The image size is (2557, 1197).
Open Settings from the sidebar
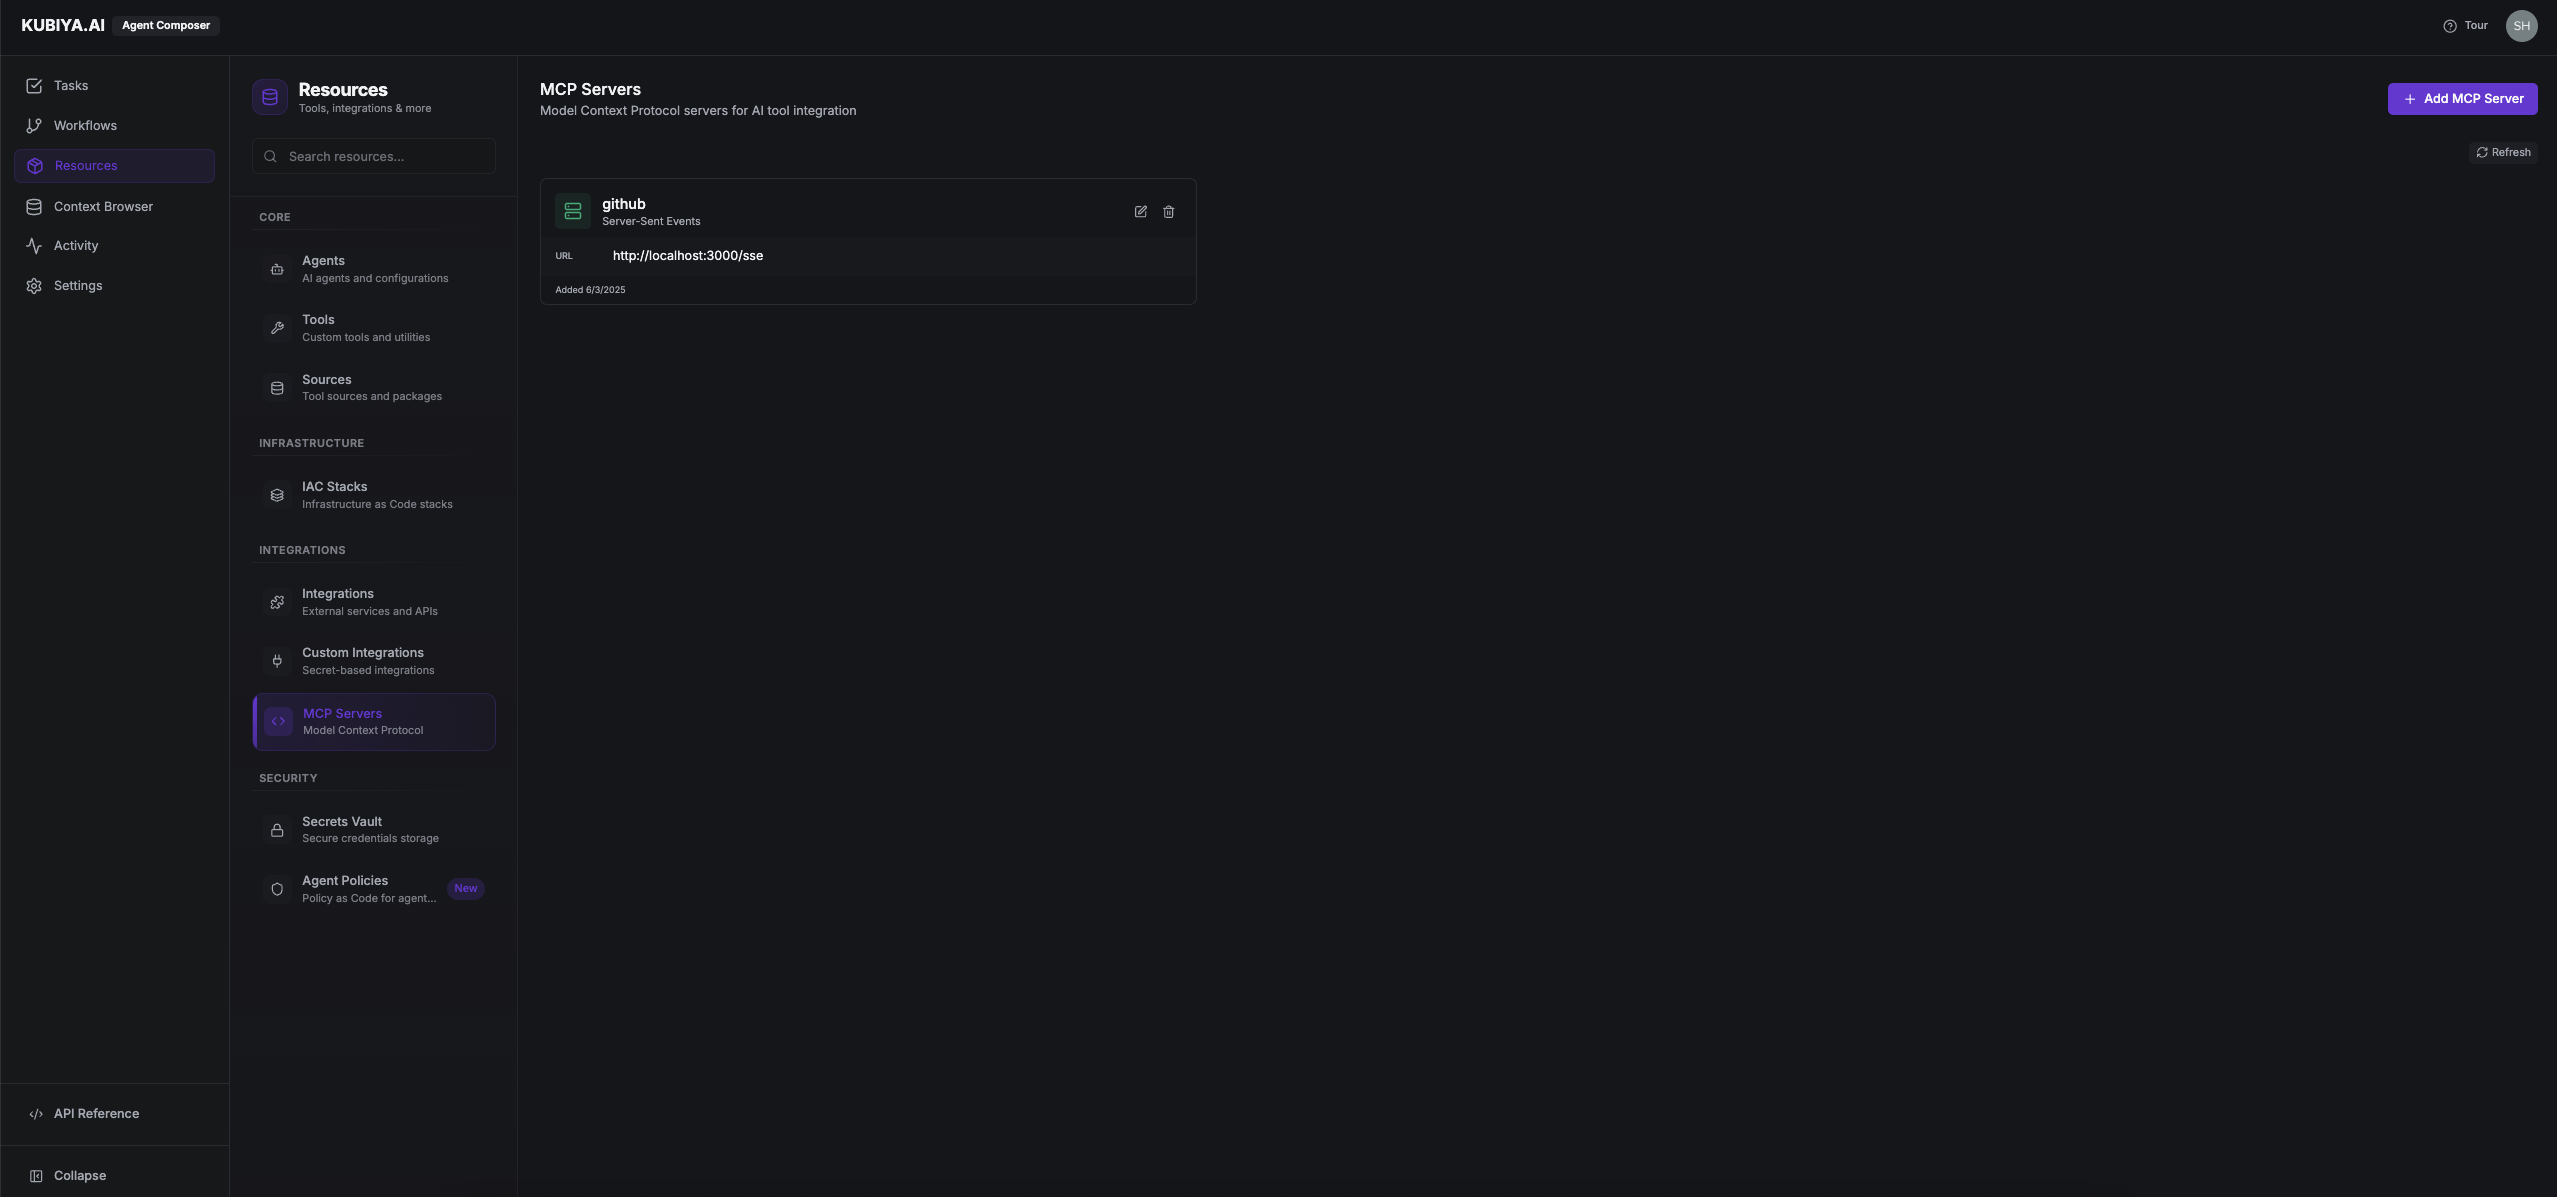pyautogui.click(x=114, y=286)
